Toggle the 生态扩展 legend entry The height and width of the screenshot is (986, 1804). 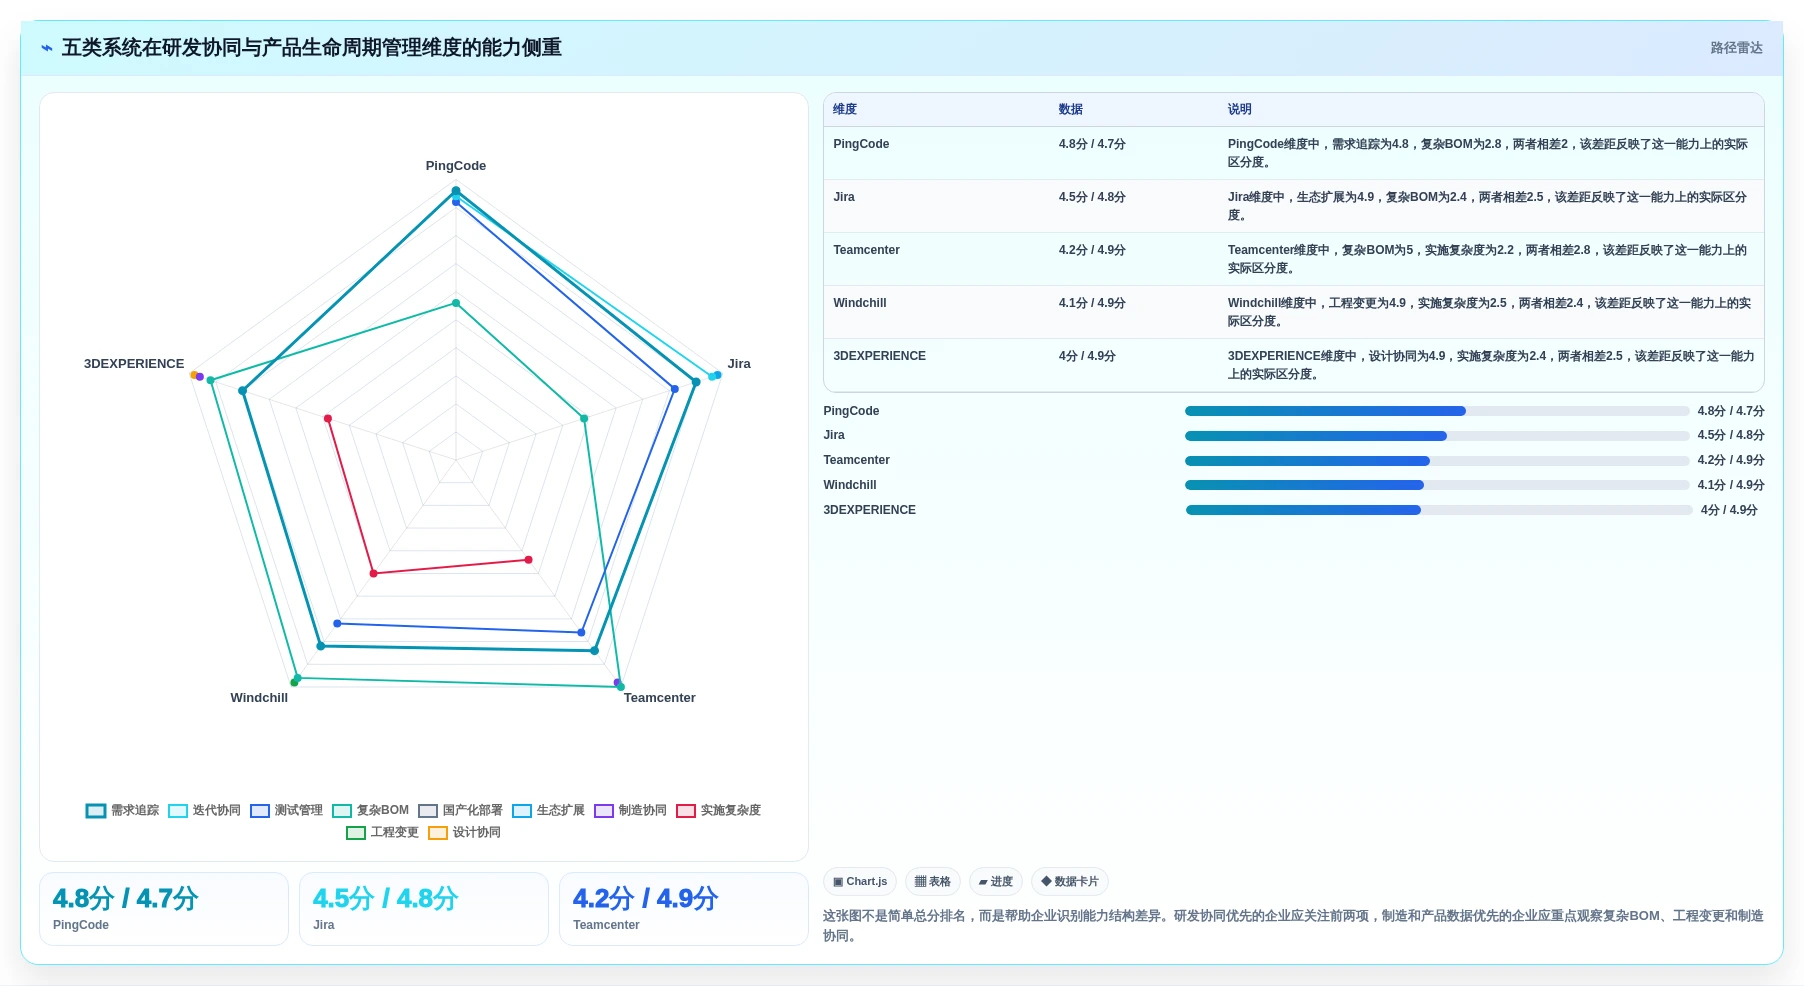549,811
